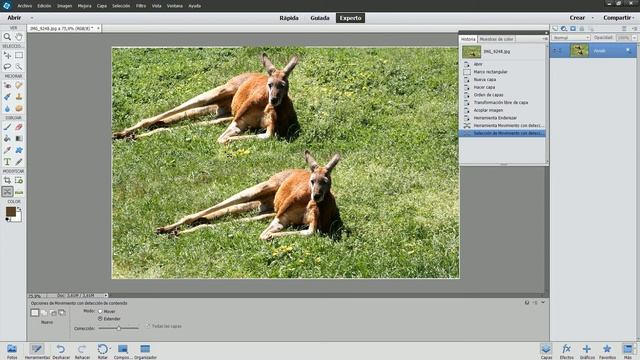Select the Spot Healing Brush tool
The width and height of the screenshot is (640, 360).
click(19, 85)
